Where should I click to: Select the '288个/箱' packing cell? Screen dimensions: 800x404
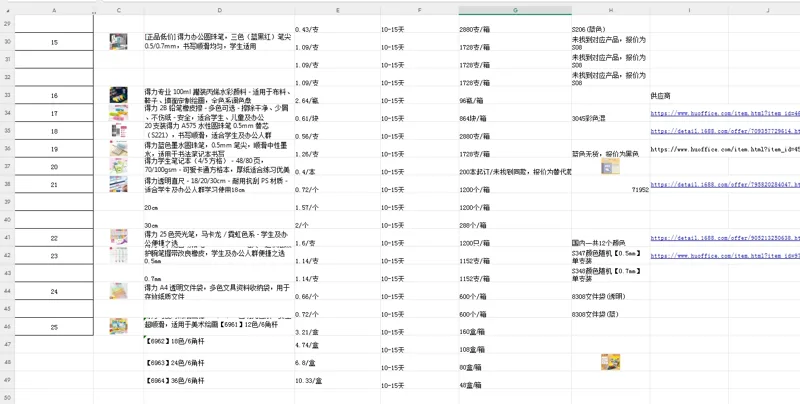click(515, 219)
